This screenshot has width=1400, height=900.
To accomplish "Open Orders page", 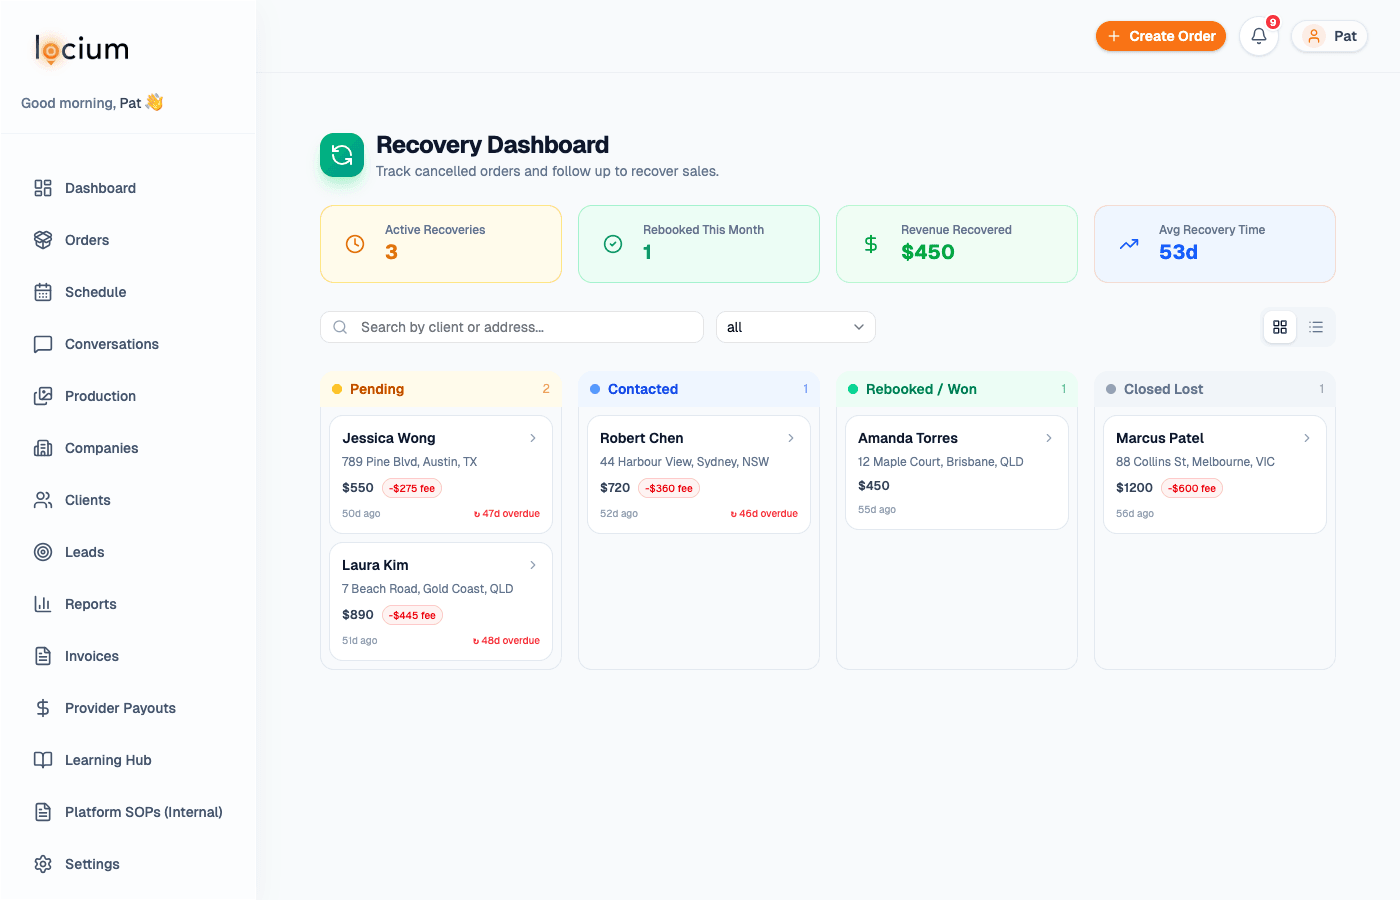I will click(128, 240).
